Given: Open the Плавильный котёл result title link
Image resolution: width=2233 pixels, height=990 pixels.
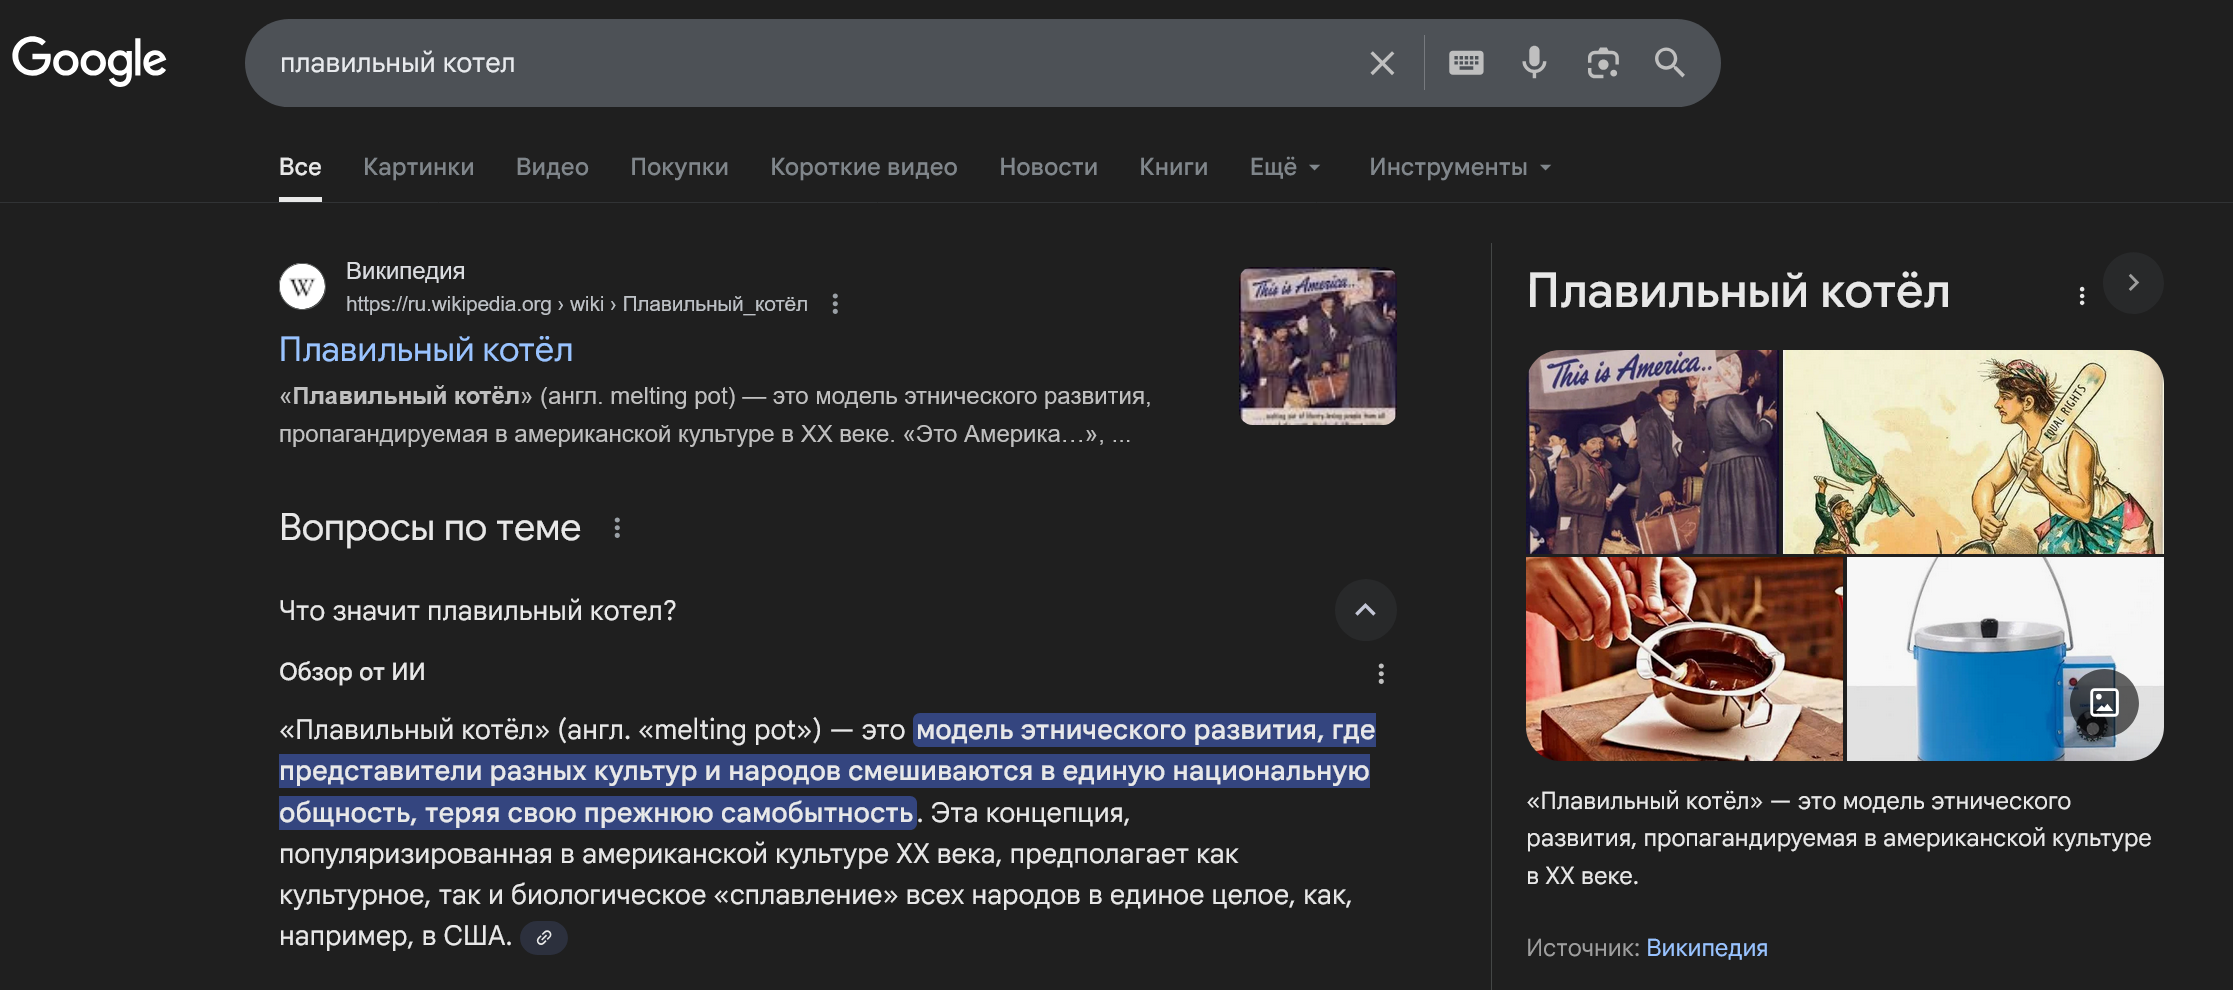Looking at the screenshot, I should tap(426, 350).
